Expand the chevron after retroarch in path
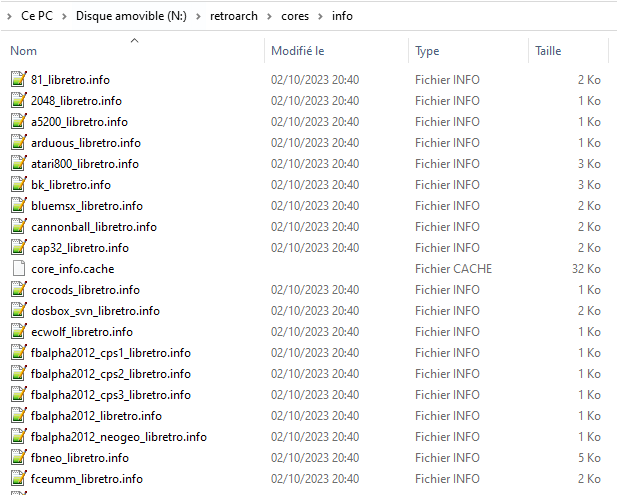 (x=269, y=17)
